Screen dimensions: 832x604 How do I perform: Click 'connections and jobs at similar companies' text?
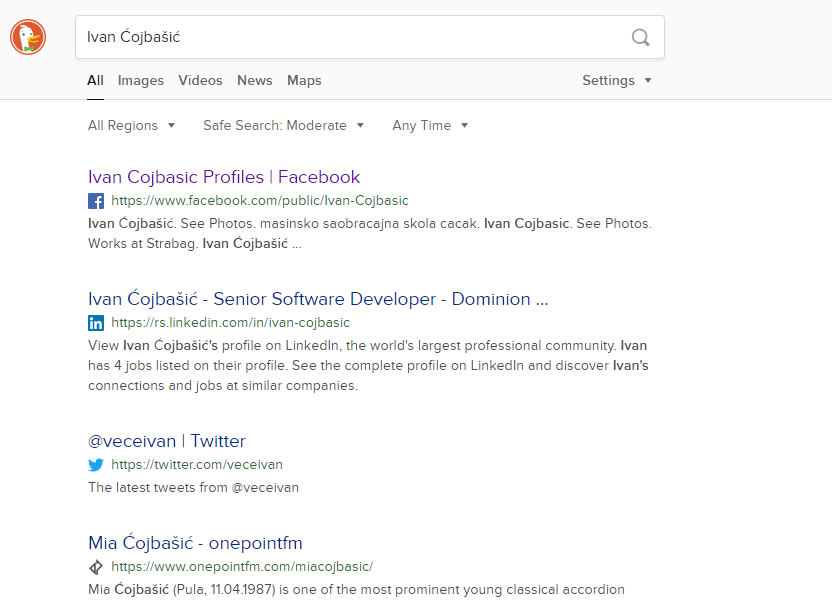coord(223,385)
